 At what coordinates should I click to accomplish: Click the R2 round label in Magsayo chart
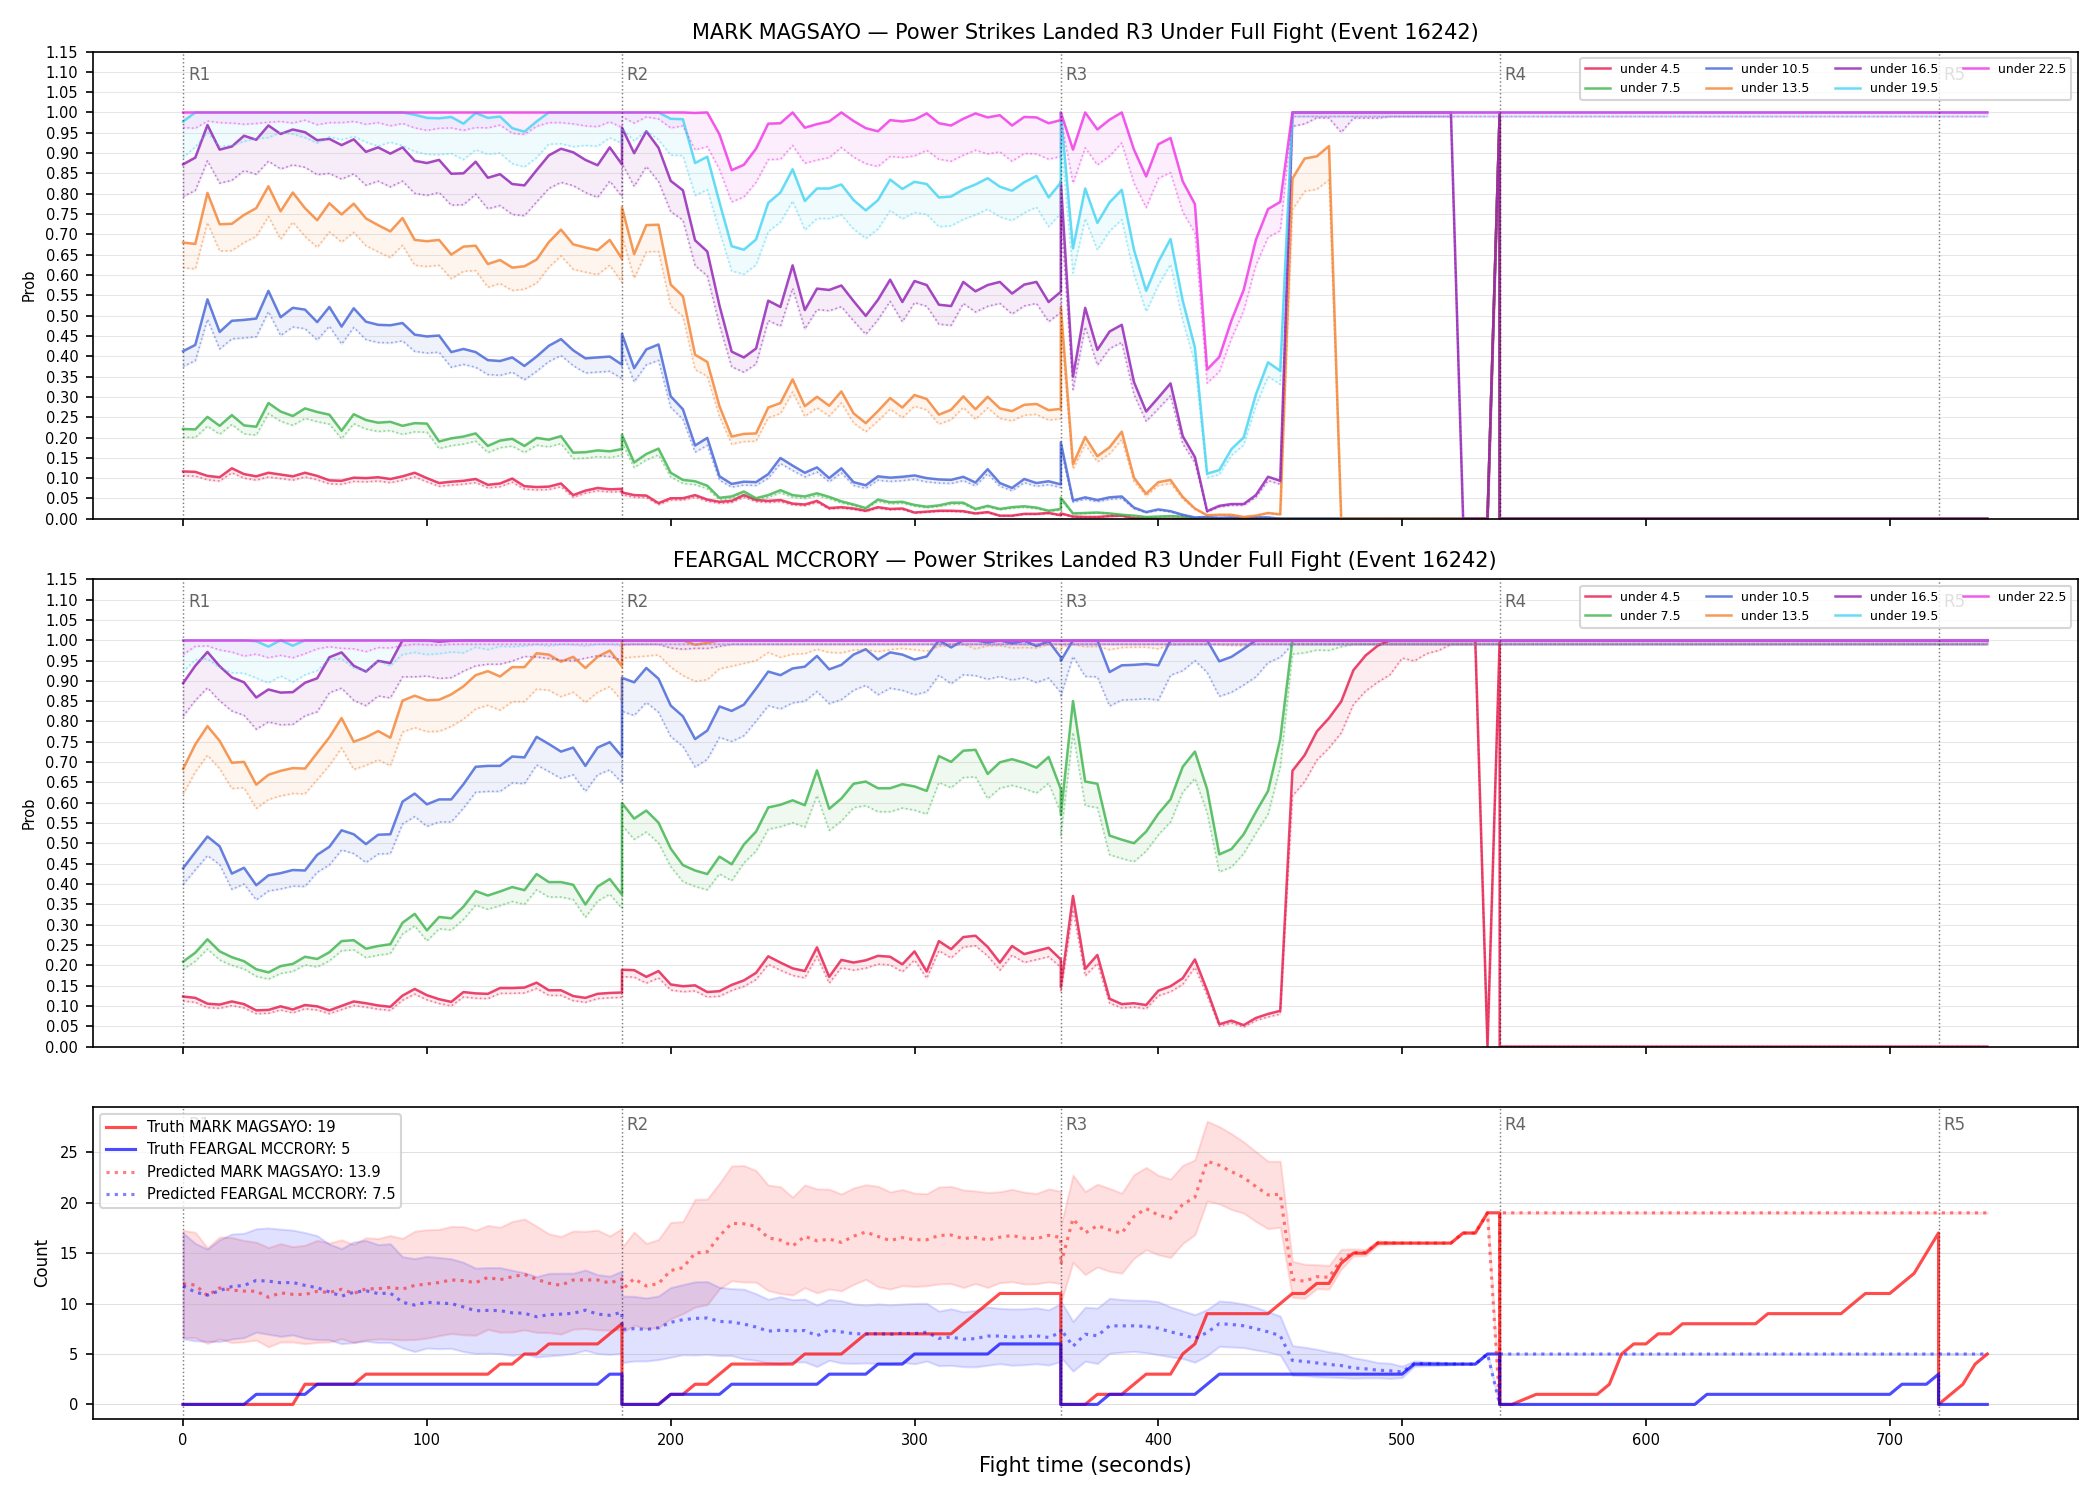(x=637, y=74)
